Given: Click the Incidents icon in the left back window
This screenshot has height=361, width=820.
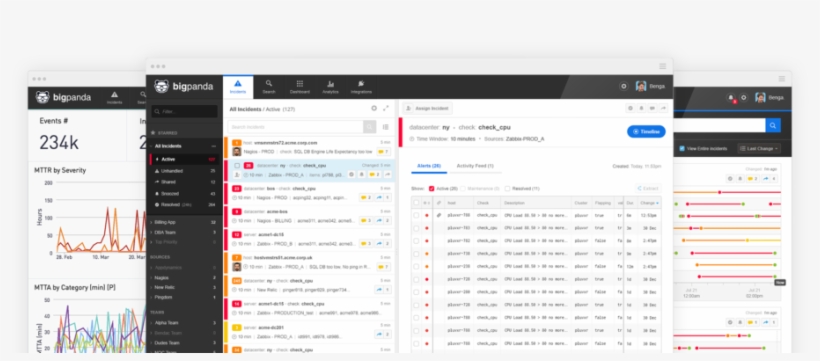Looking at the screenshot, I should pyautogui.click(x=115, y=97).
